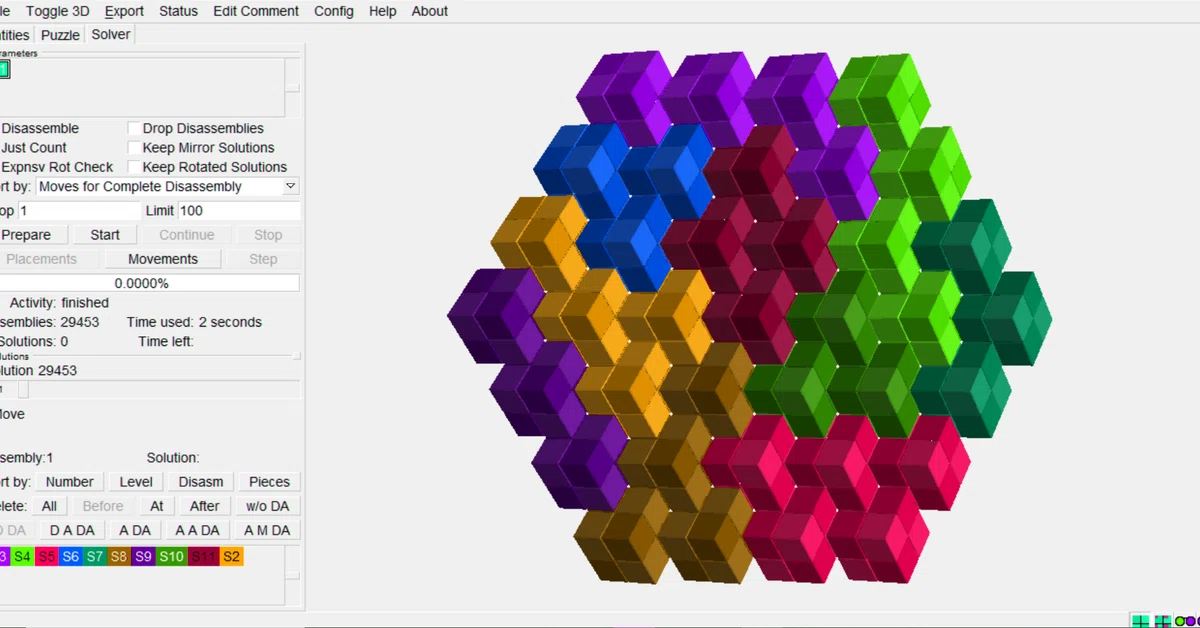This screenshot has height=628, width=1200.
Task: Select the S10 piece color block
Action: [x=171, y=556]
